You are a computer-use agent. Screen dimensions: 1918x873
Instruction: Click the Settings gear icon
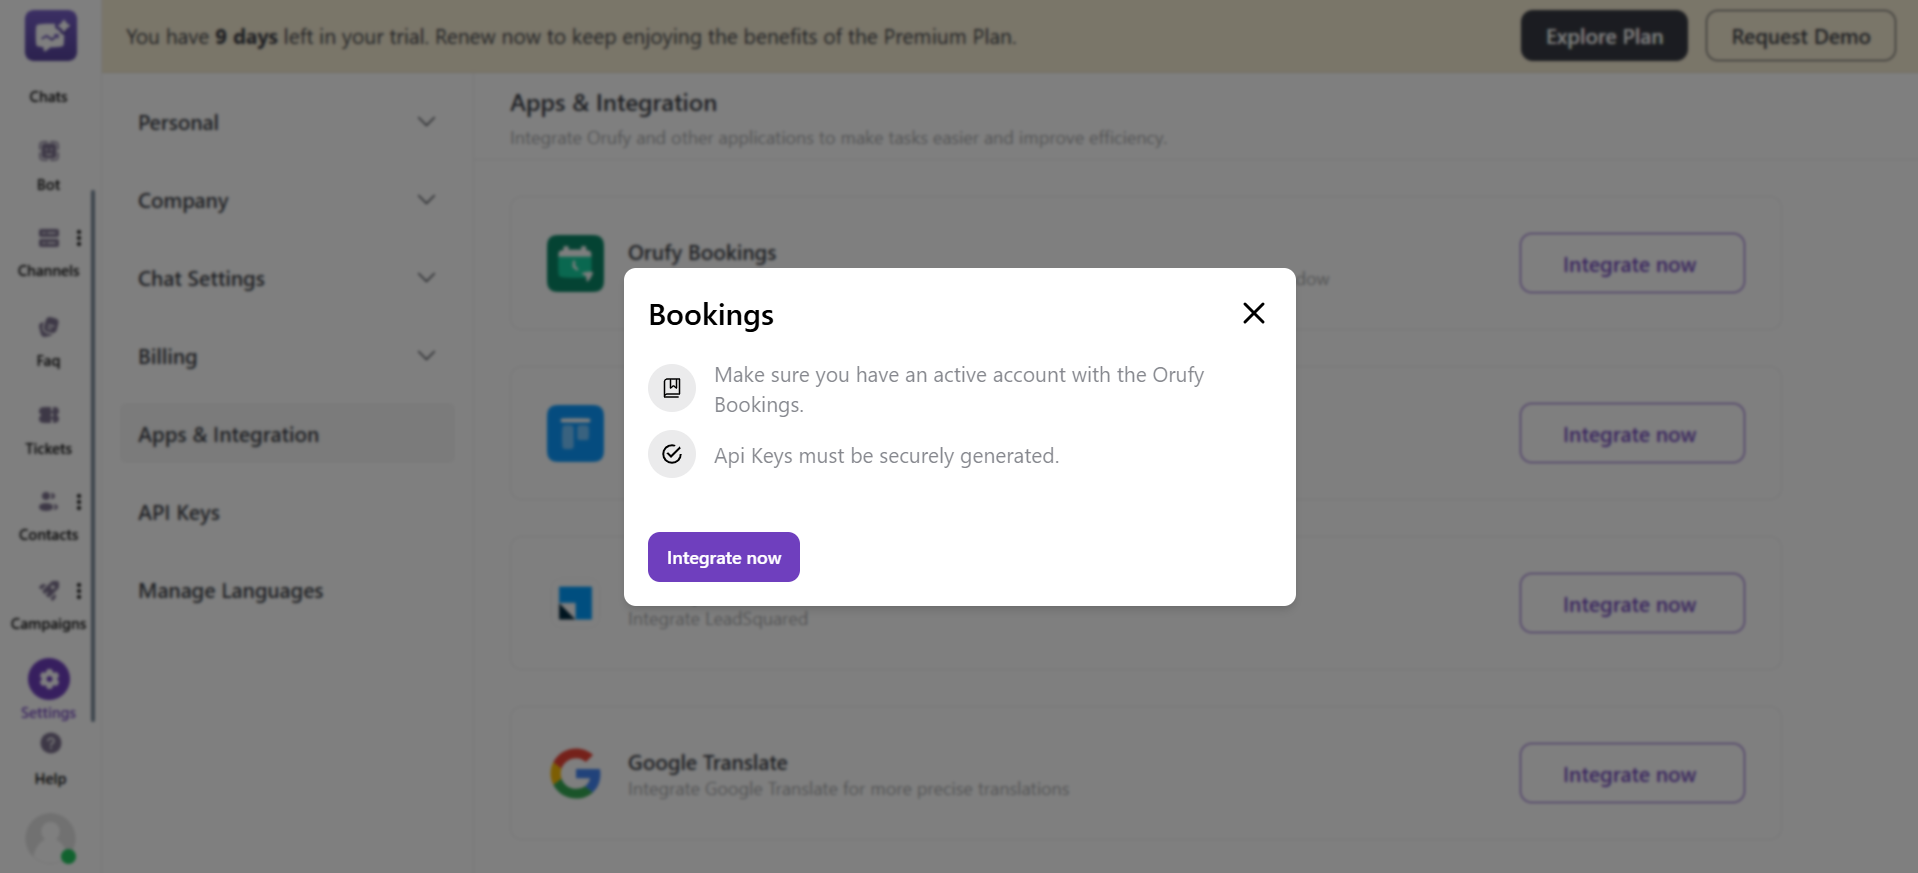(48, 678)
